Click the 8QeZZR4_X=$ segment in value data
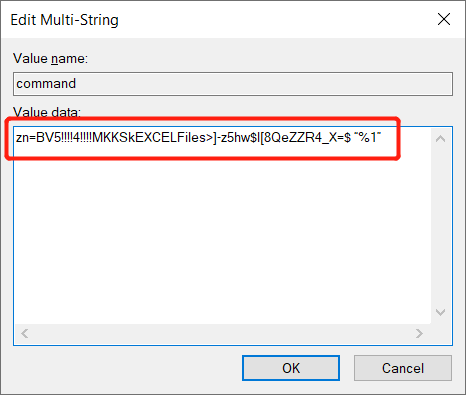The width and height of the screenshot is (466, 395). (x=307, y=137)
